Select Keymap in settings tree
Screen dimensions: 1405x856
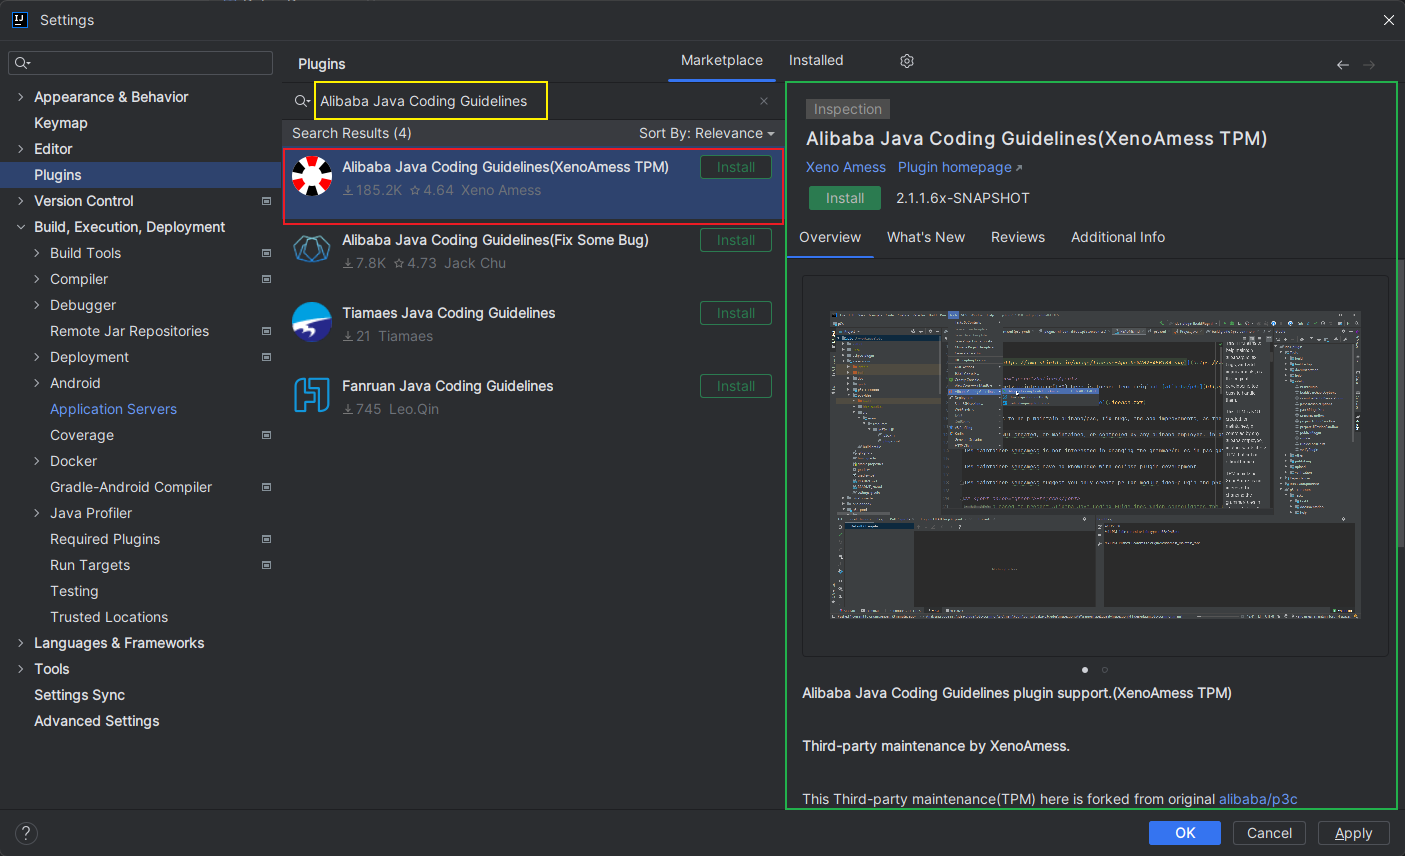click(61, 123)
